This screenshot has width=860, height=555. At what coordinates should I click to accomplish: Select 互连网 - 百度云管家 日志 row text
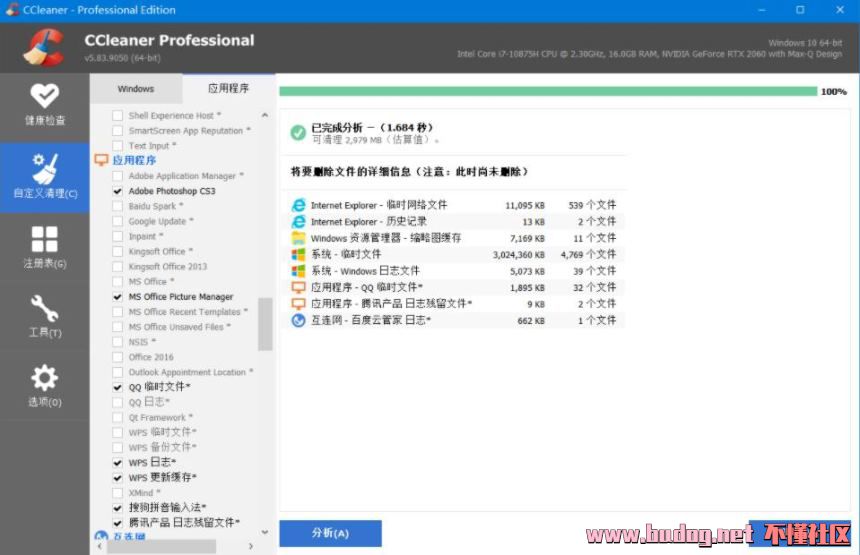pyautogui.click(x=371, y=320)
